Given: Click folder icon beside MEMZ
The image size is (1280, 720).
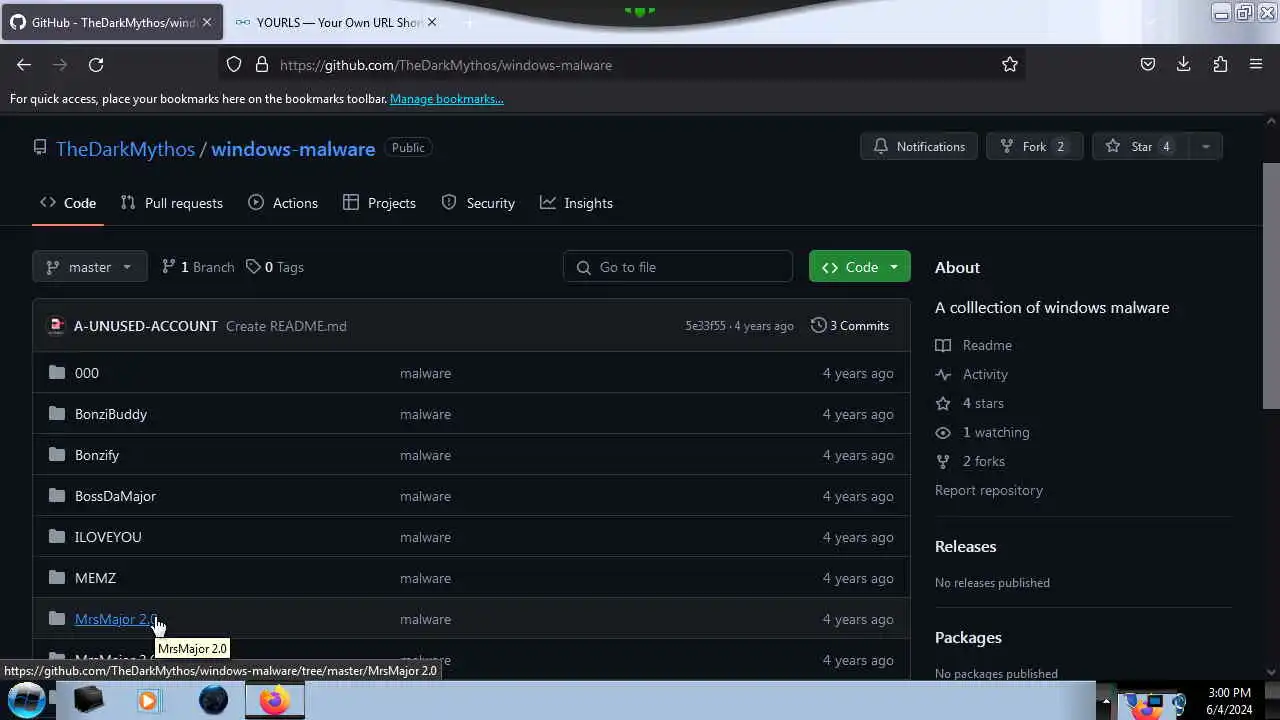Looking at the screenshot, I should tap(57, 578).
